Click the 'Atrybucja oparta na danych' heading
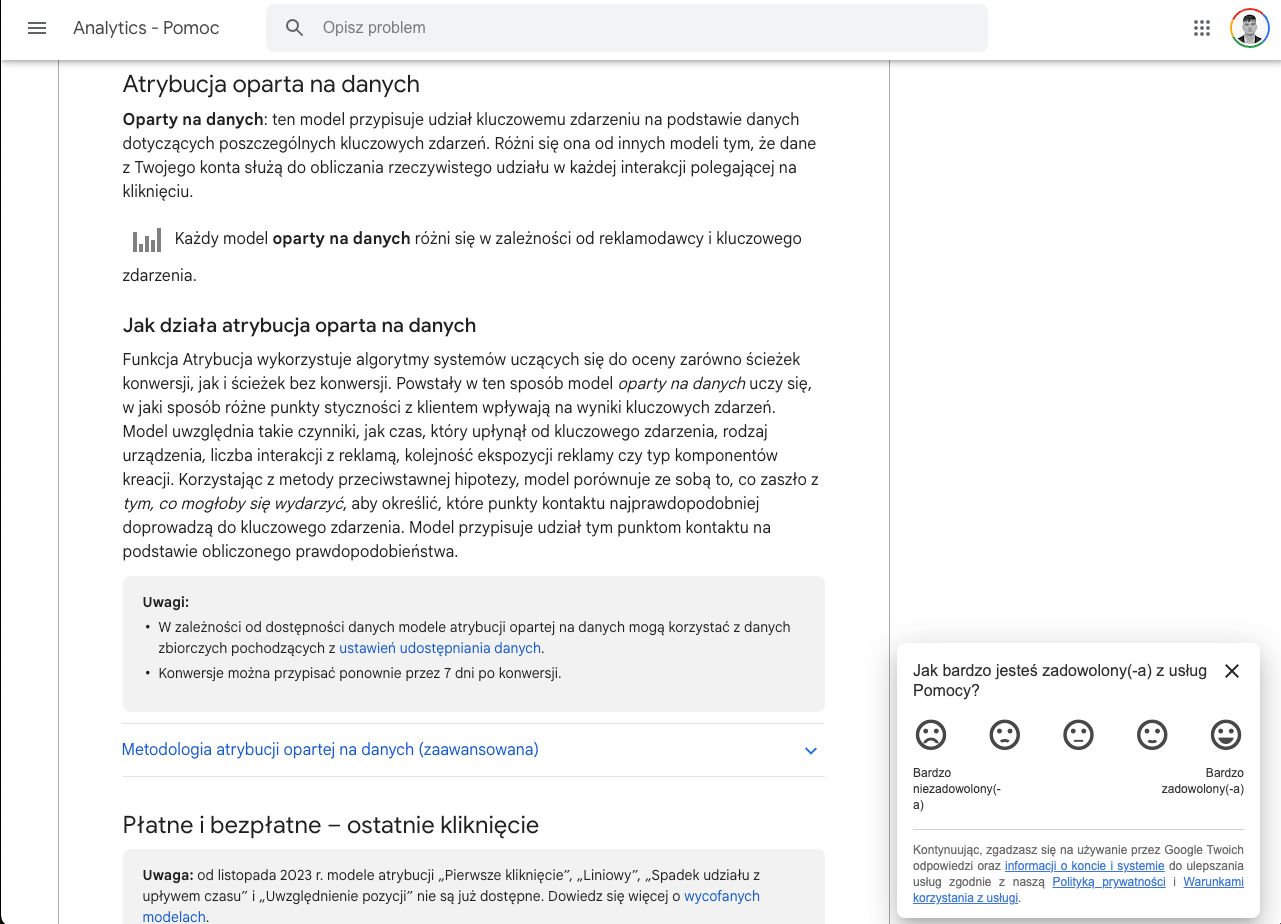The width and height of the screenshot is (1281, 924). click(x=271, y=84)
